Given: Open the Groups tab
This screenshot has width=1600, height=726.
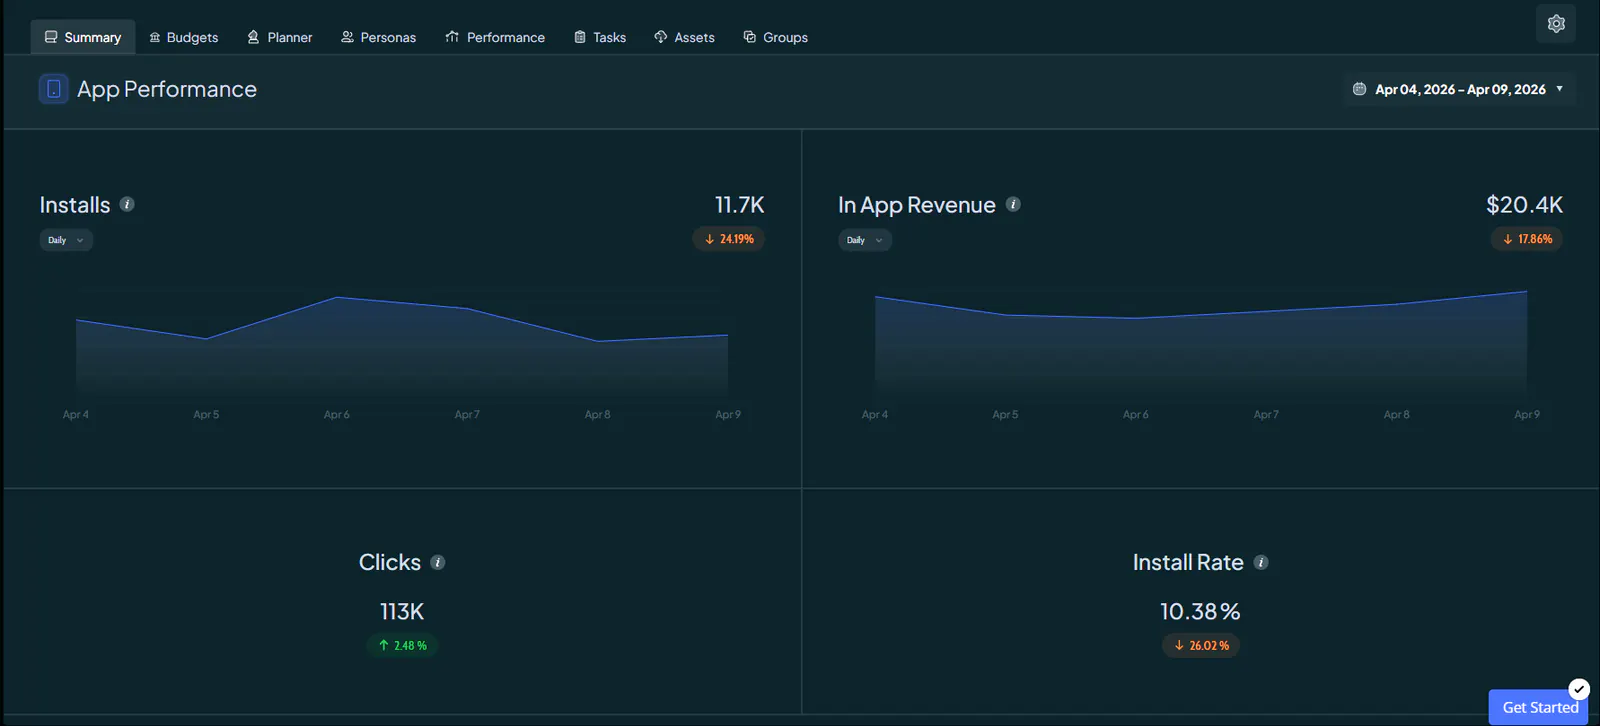Looking at the screenshot, I should click(775, 37).
